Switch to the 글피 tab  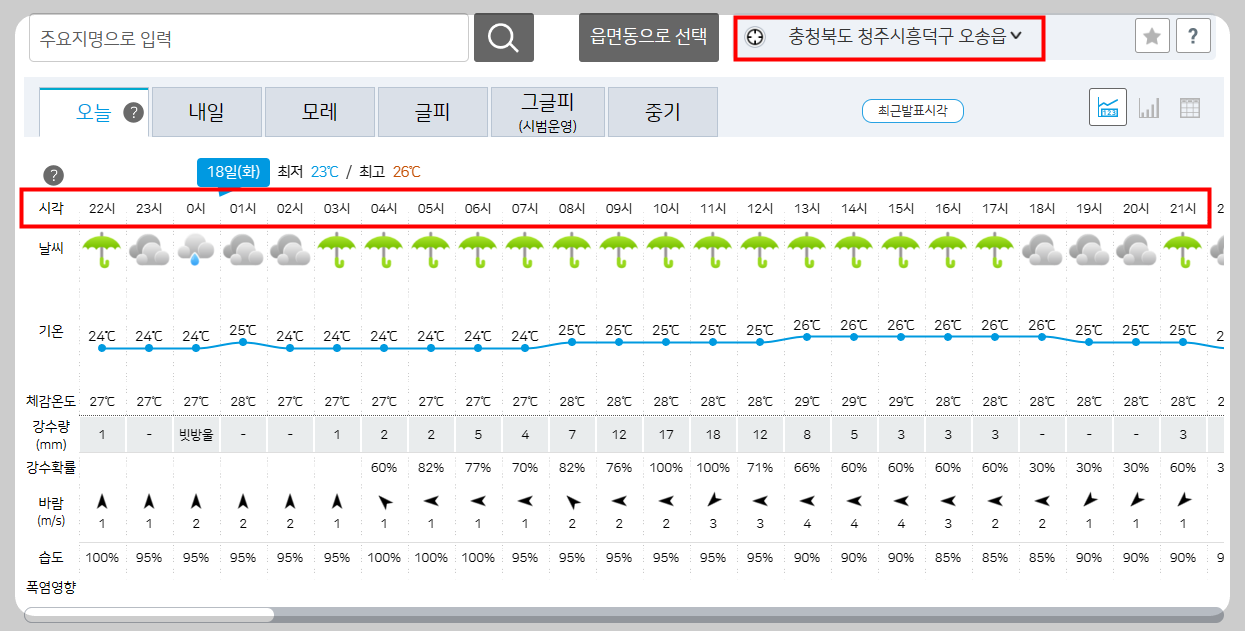click(x=433, y=112)
